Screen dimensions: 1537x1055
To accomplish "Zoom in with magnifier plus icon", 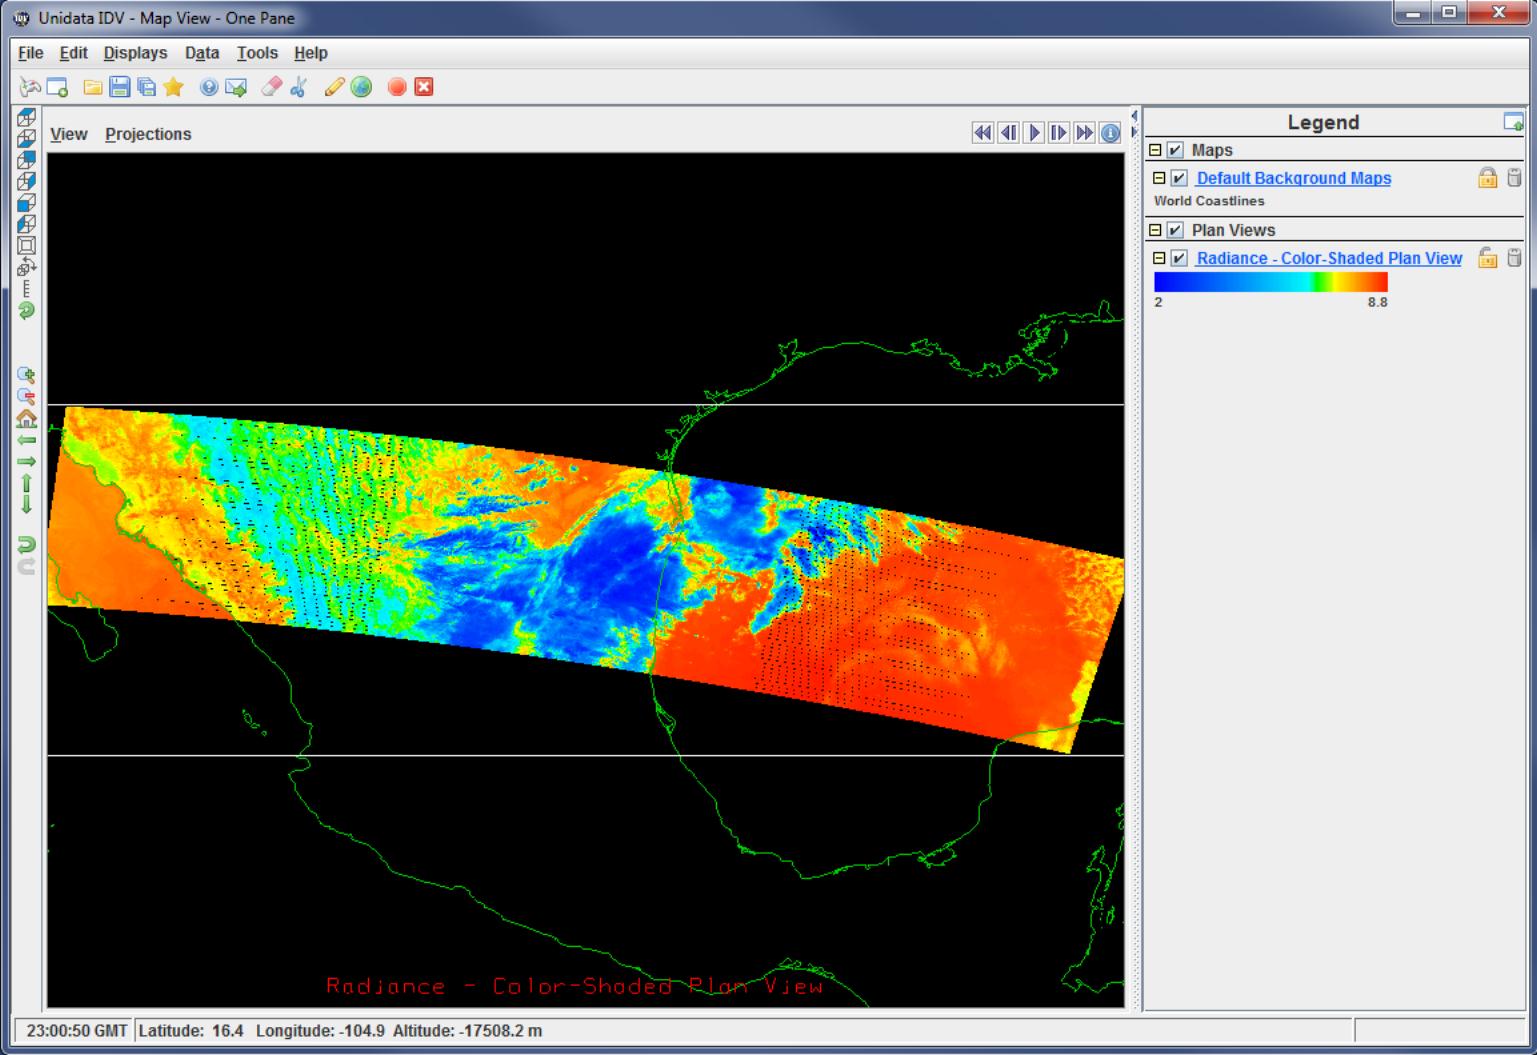I will 27,375.
